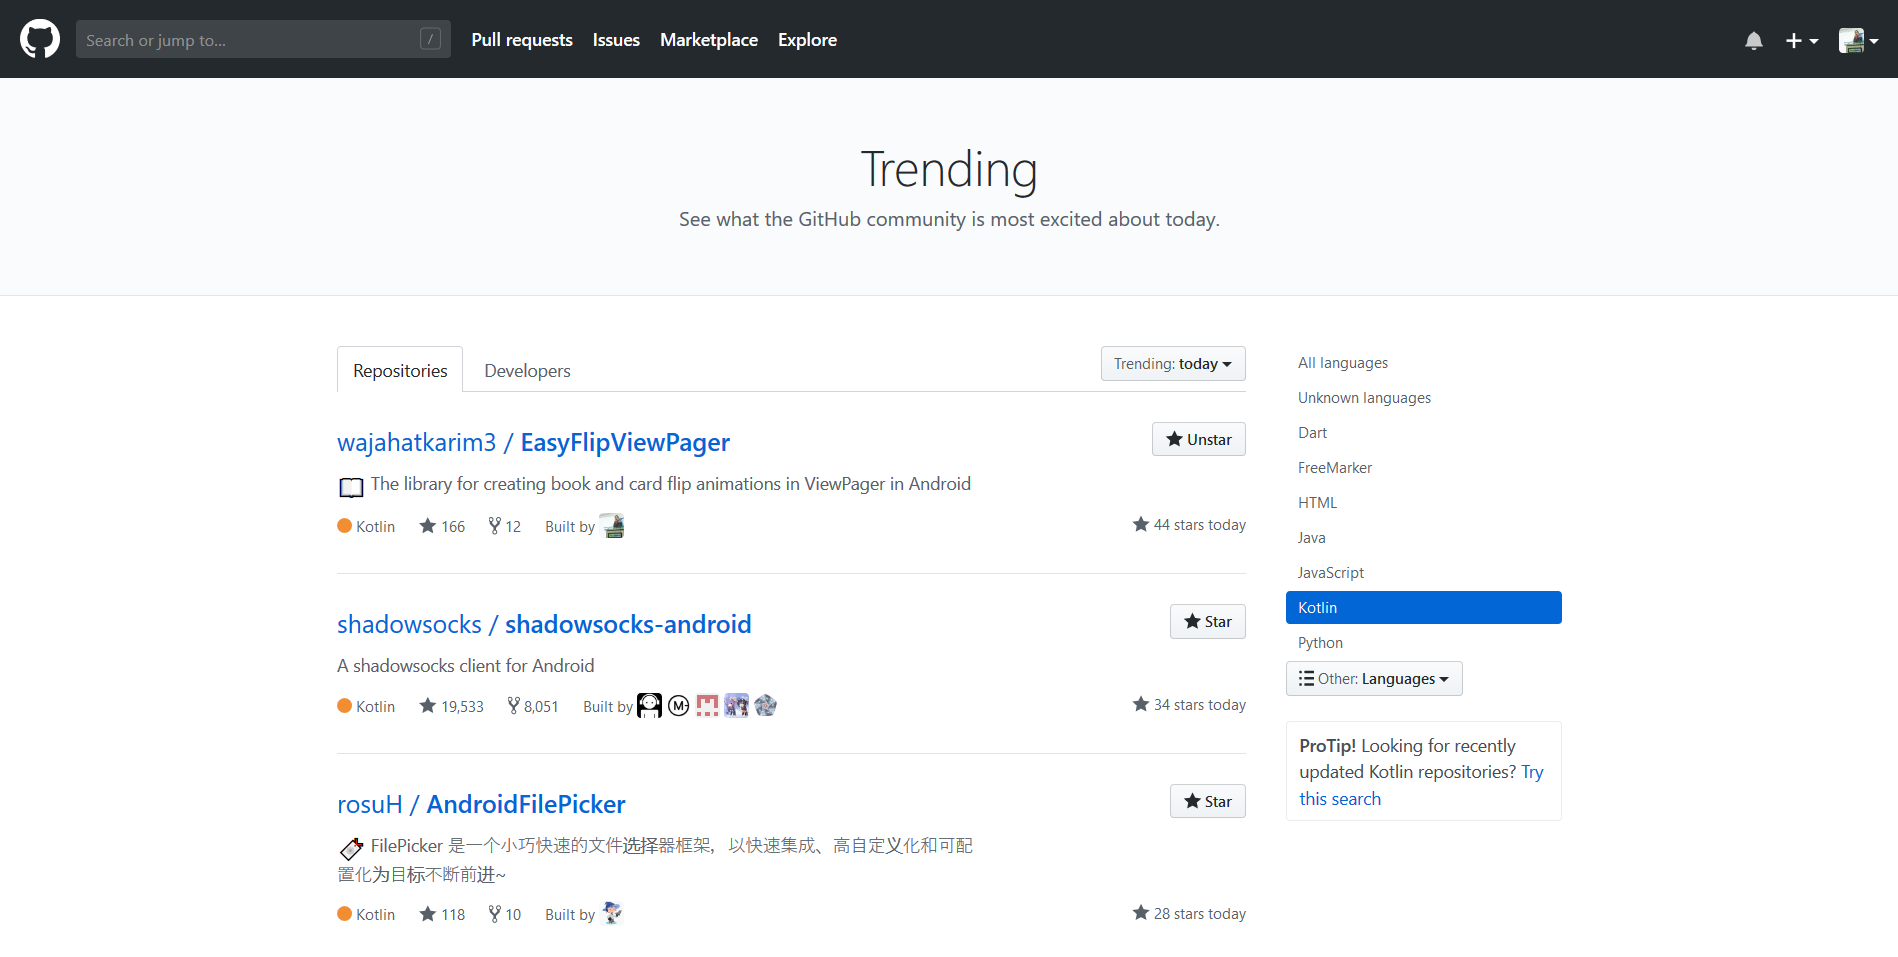Open Marketplace in top navigation
The width and height of the screenshot is (1898, 957).
pos(709,40)
